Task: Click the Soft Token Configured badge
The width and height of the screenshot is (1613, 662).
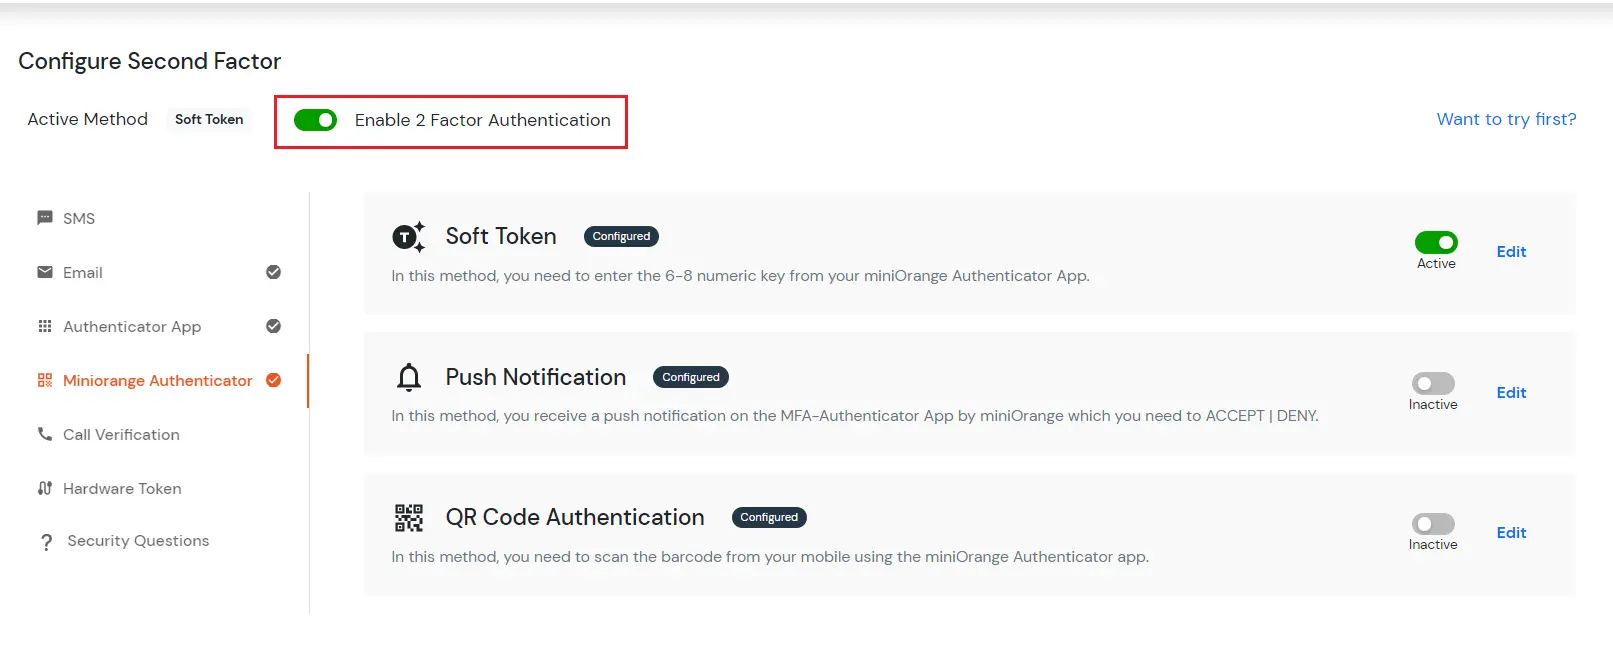Action: (x=621, y=236)
